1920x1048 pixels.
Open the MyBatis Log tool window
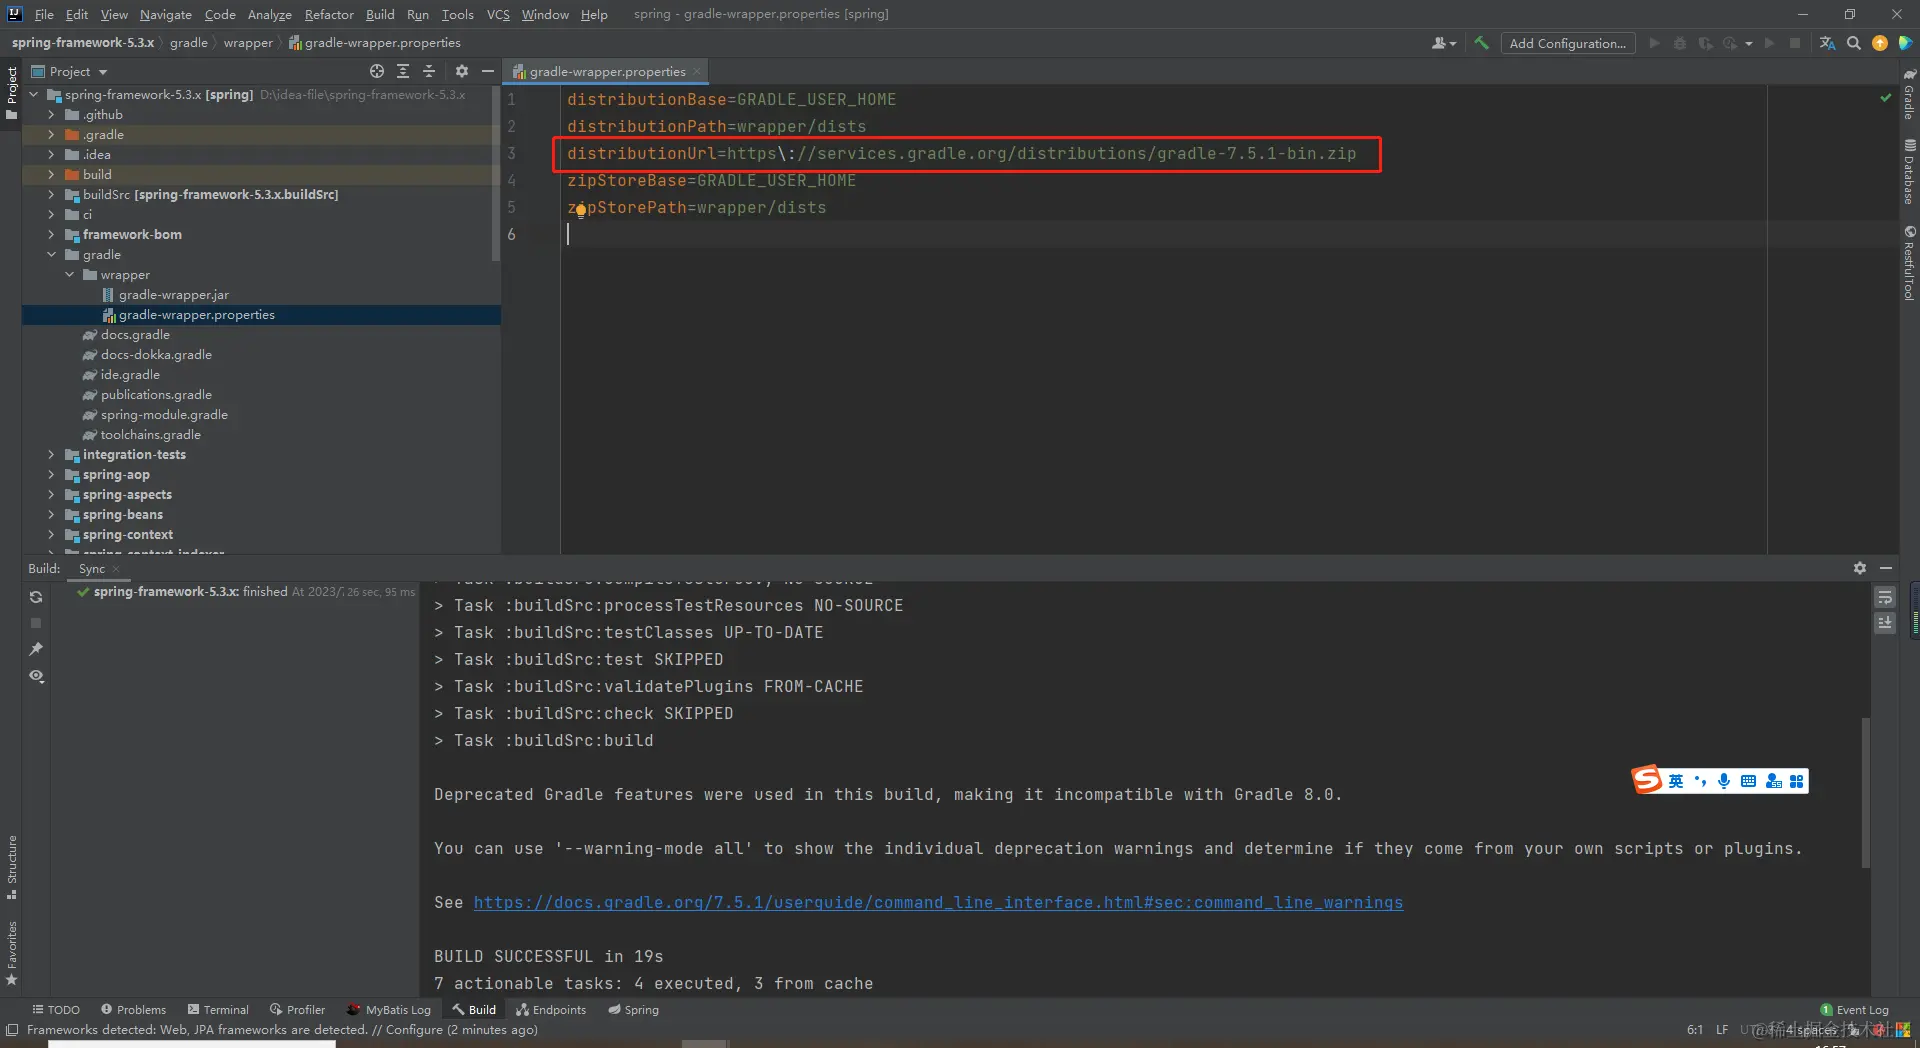388,1010
